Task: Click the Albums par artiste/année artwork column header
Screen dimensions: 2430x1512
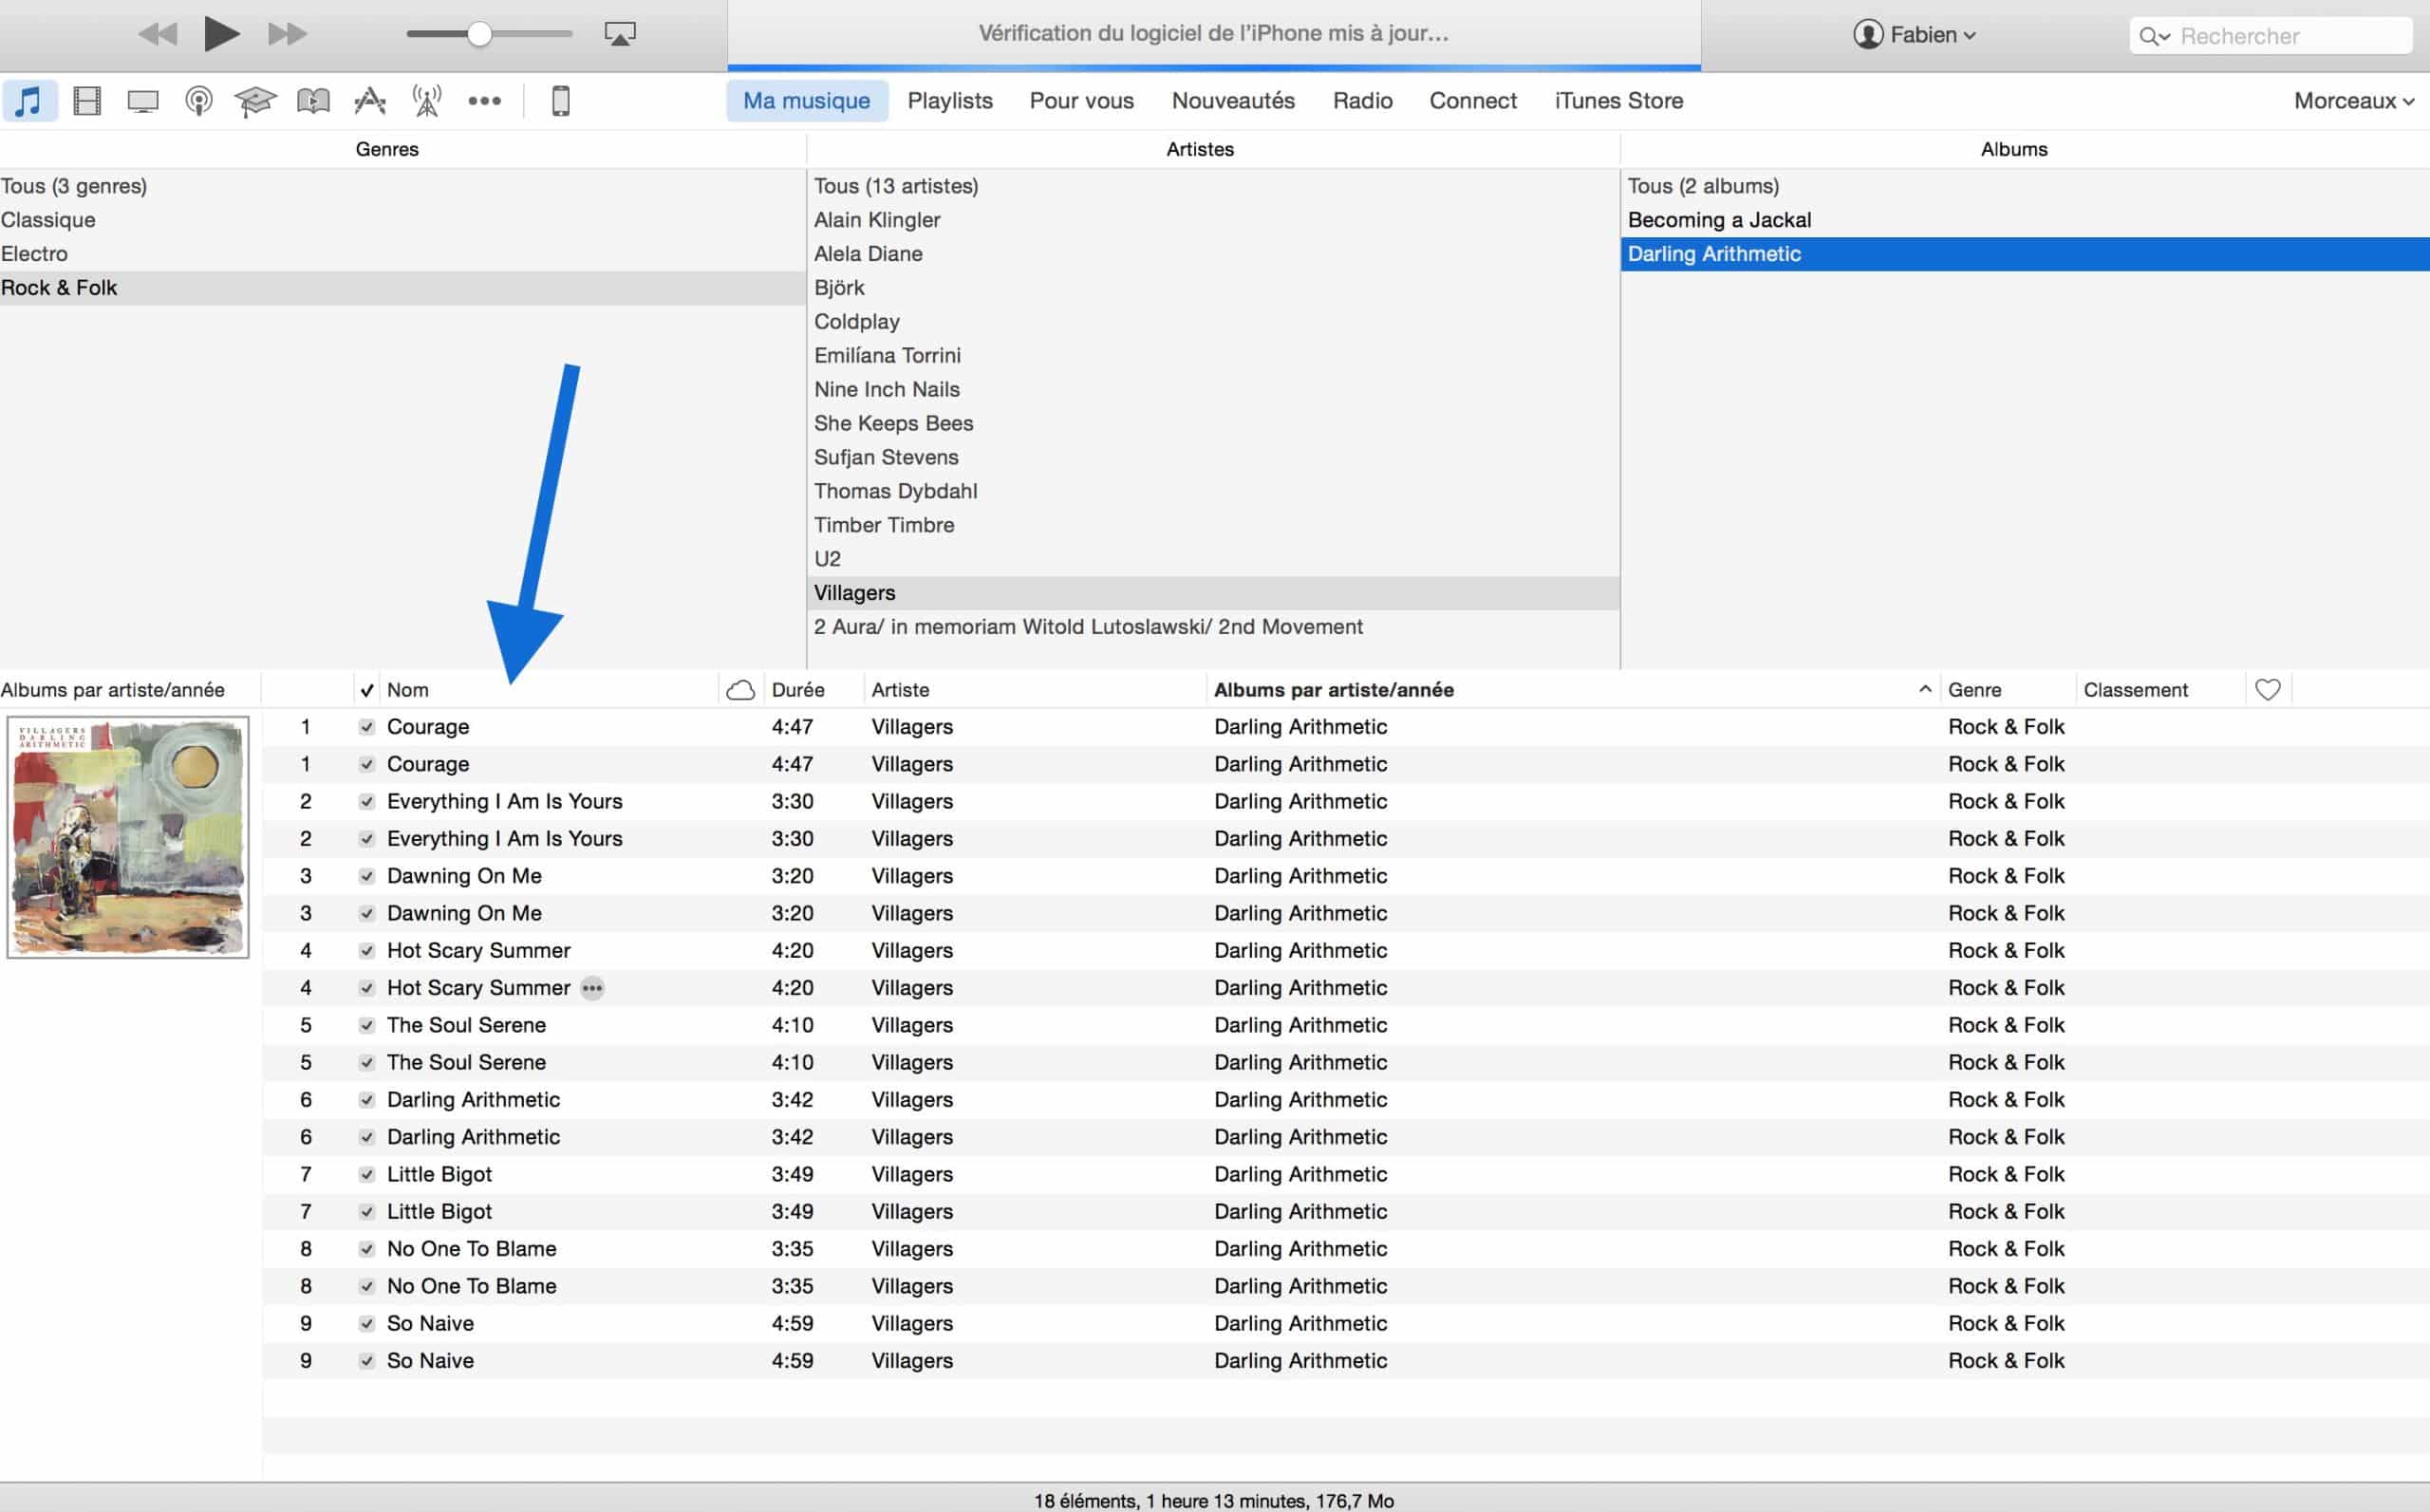Action: [130, 690]
